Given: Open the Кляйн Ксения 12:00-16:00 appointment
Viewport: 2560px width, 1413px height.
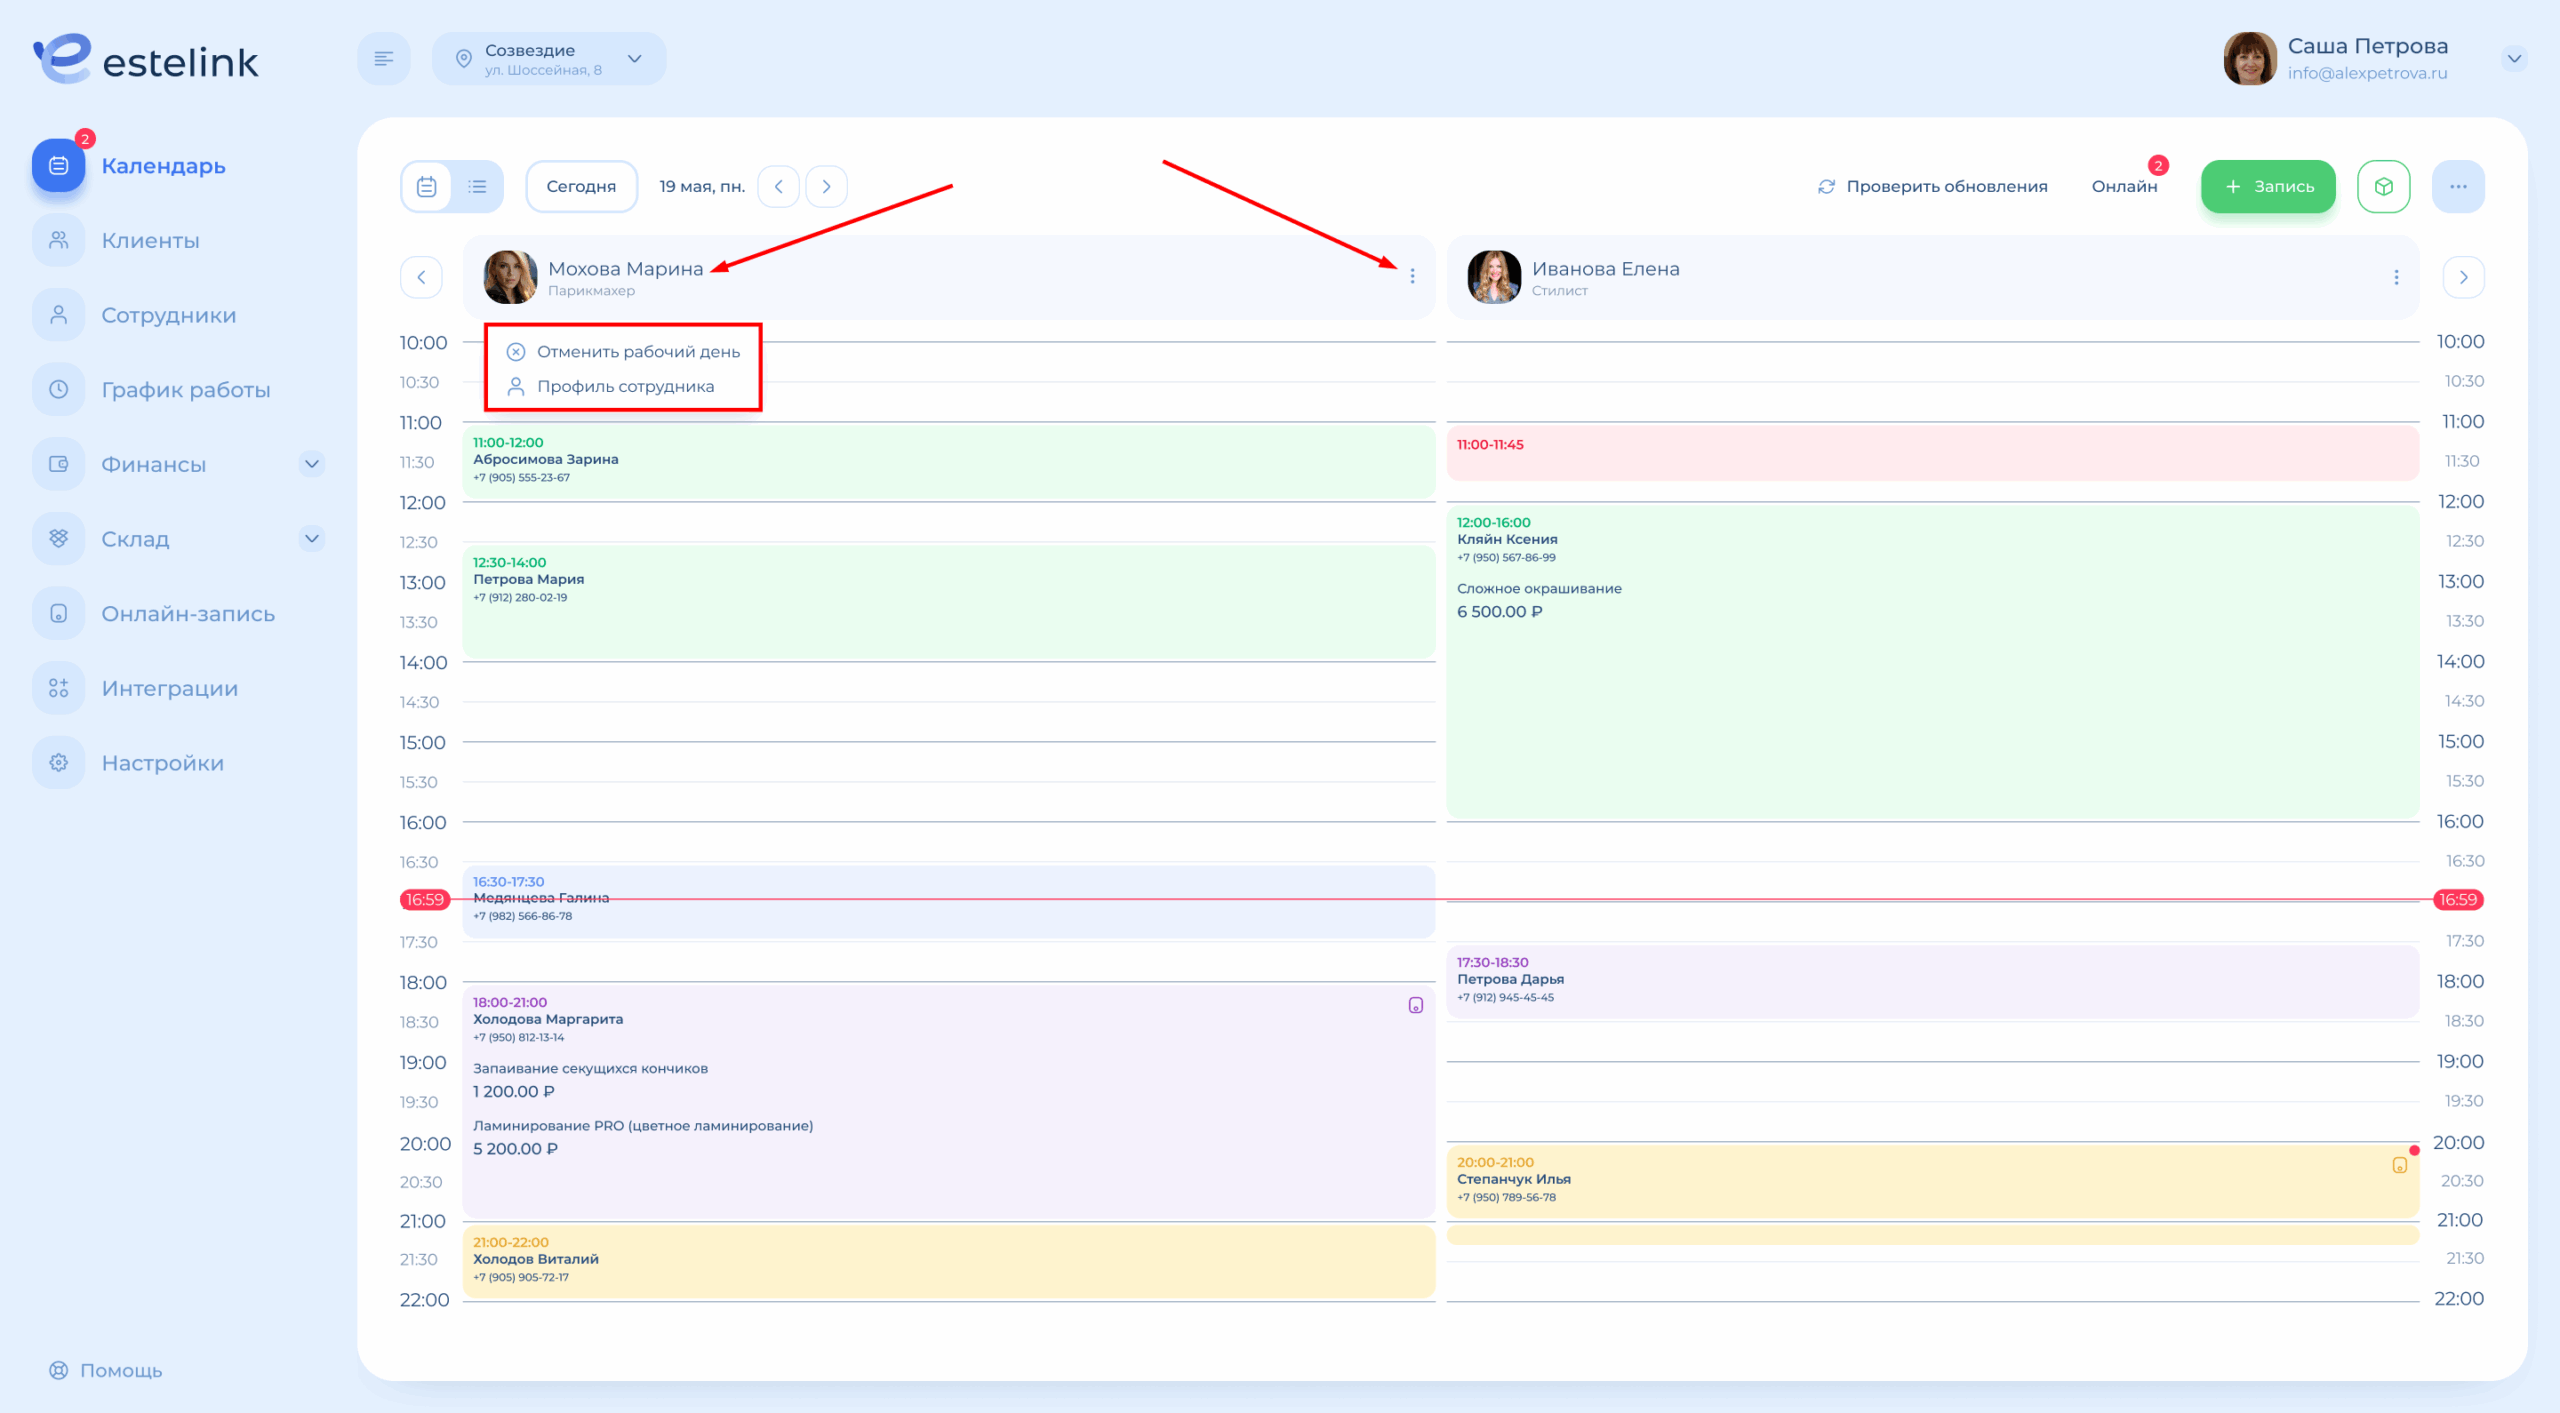Looking at the screenshot, I should tap(1932, 661).
